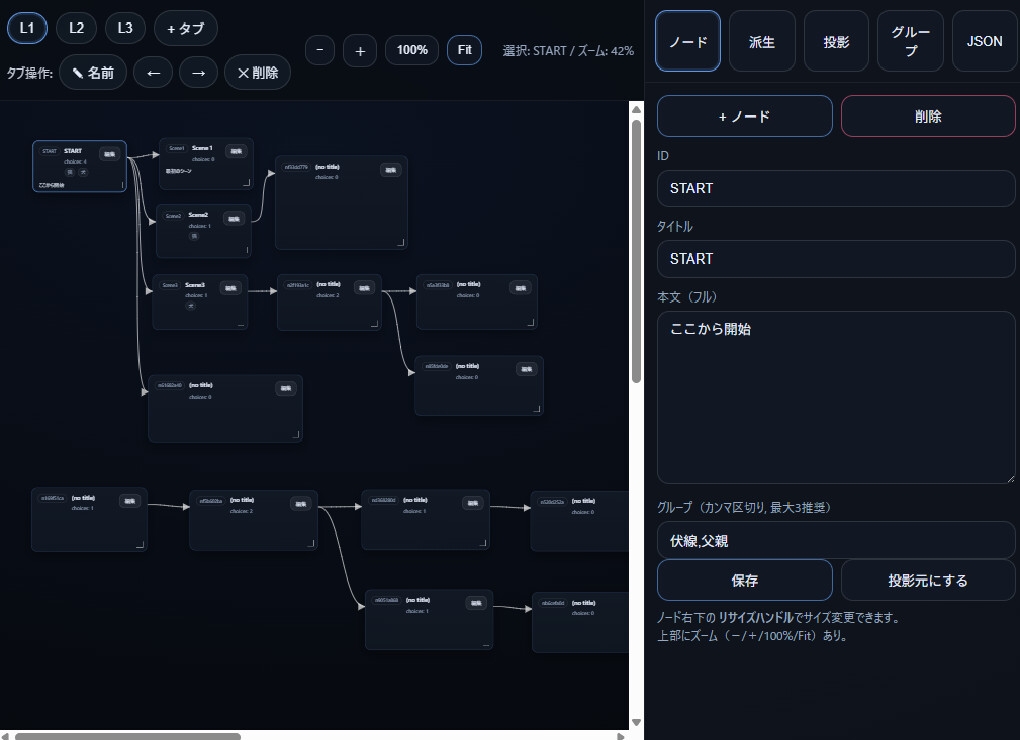The height and width of the screenshot is (740, 1020).
Task: Switch to the L2 tab
Action: tap(76, 28)
